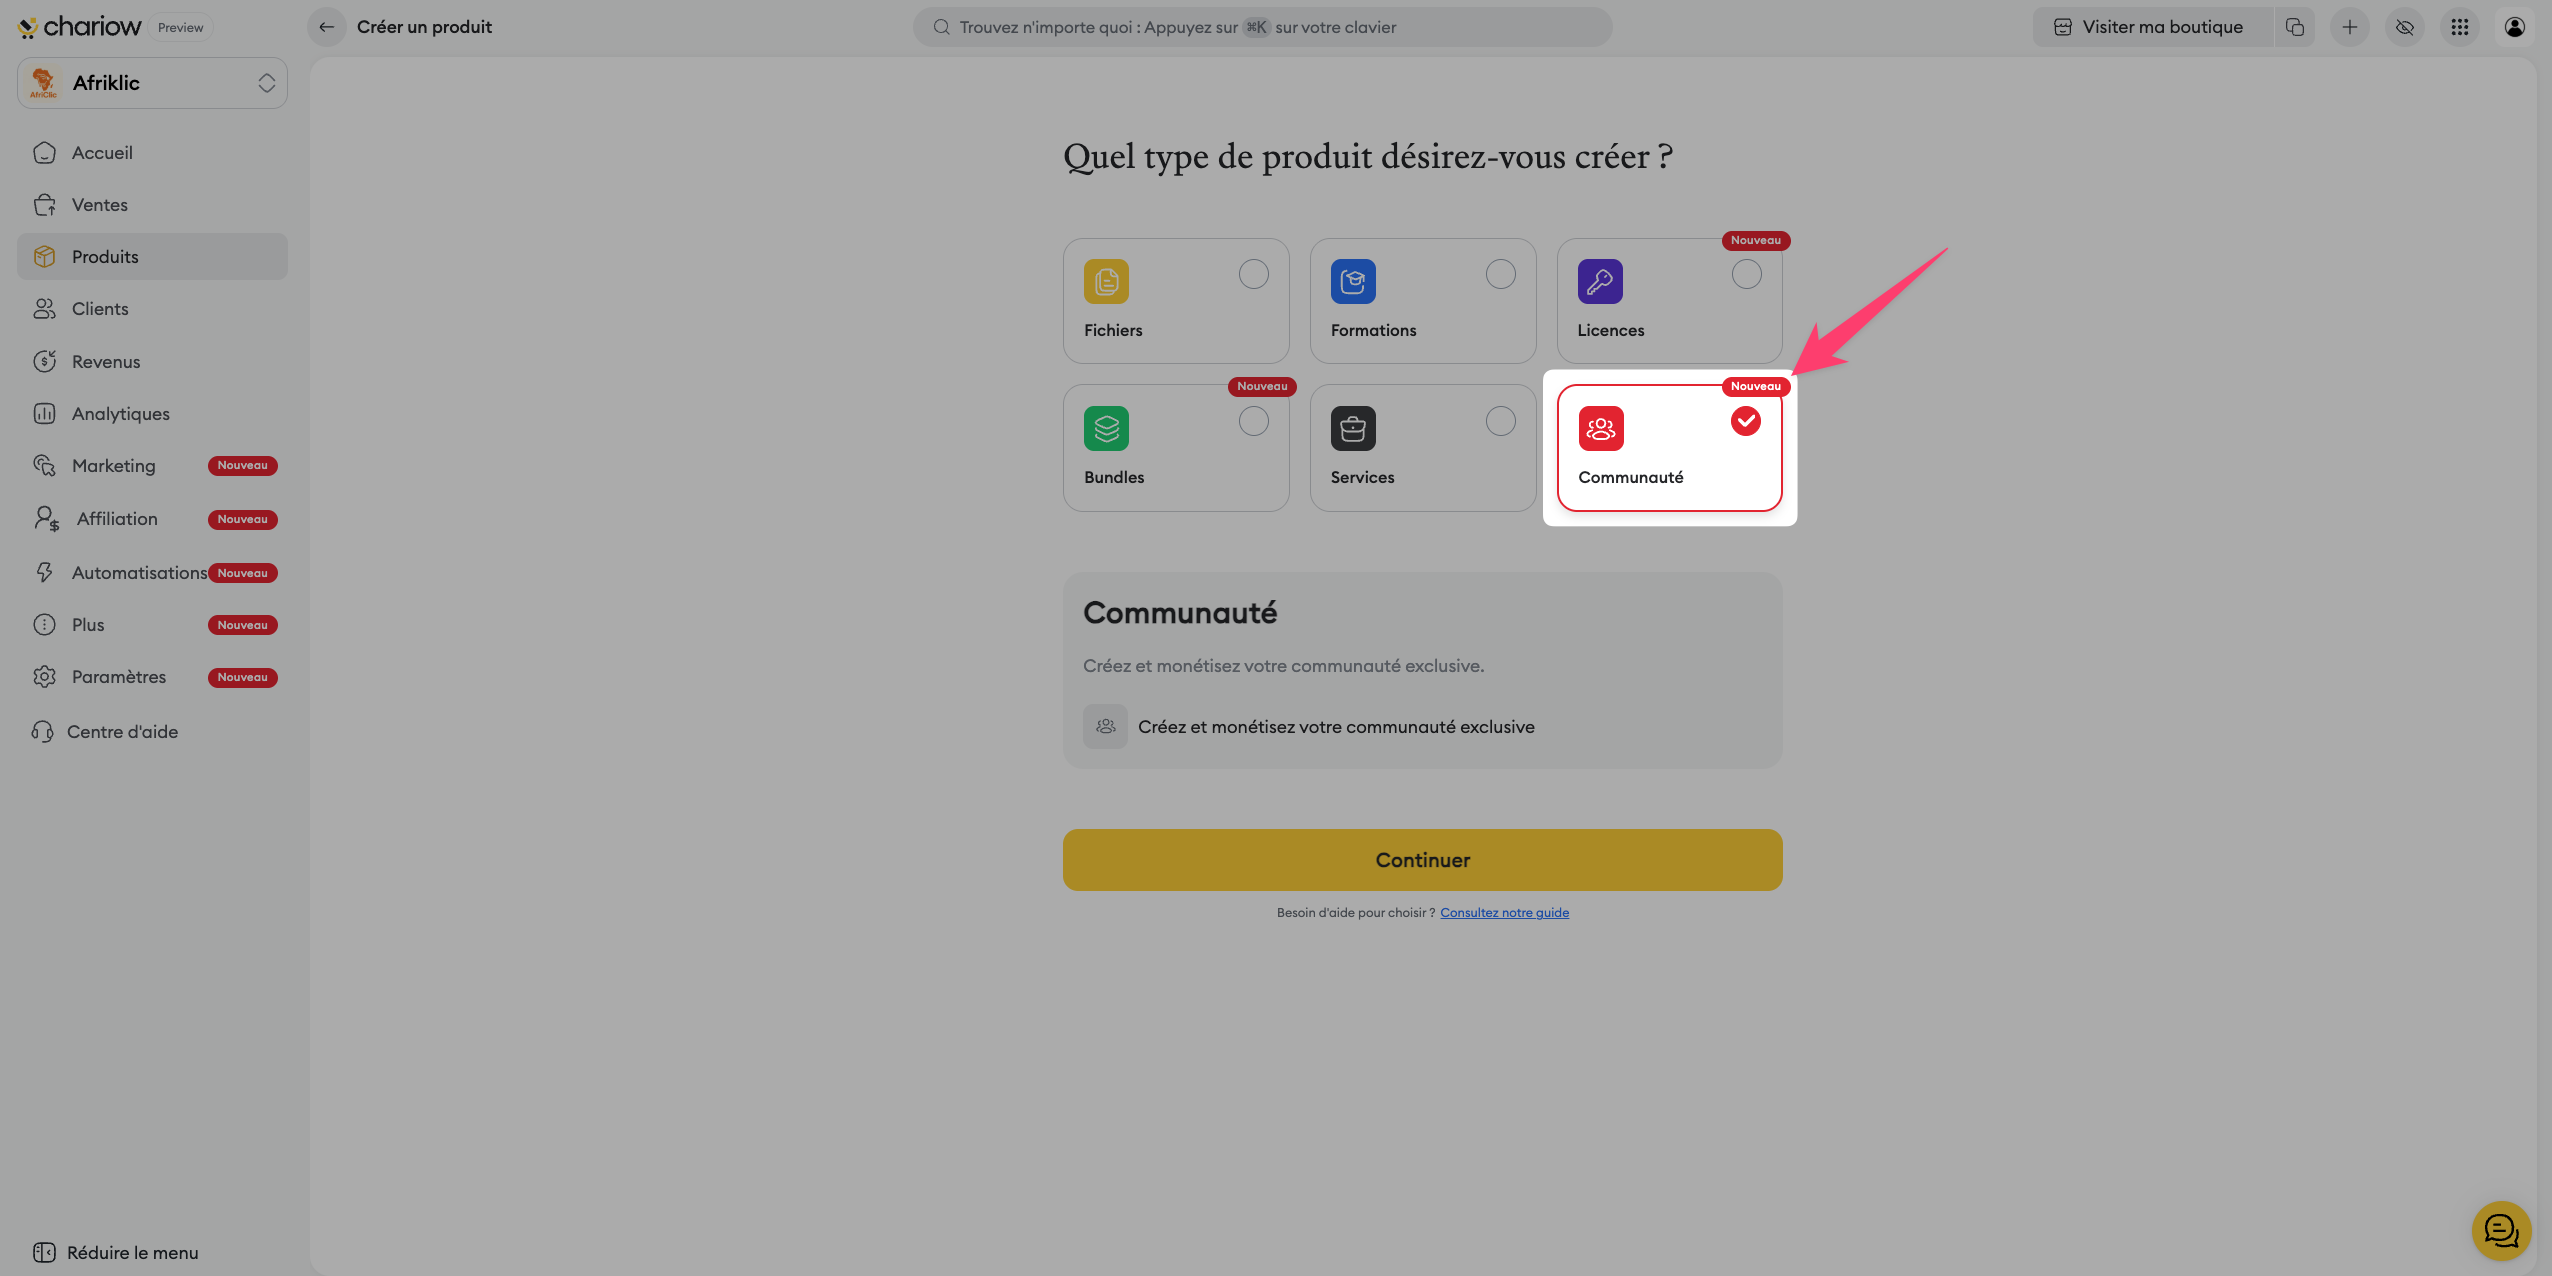Select the Formations radio button

(1500, 274)
